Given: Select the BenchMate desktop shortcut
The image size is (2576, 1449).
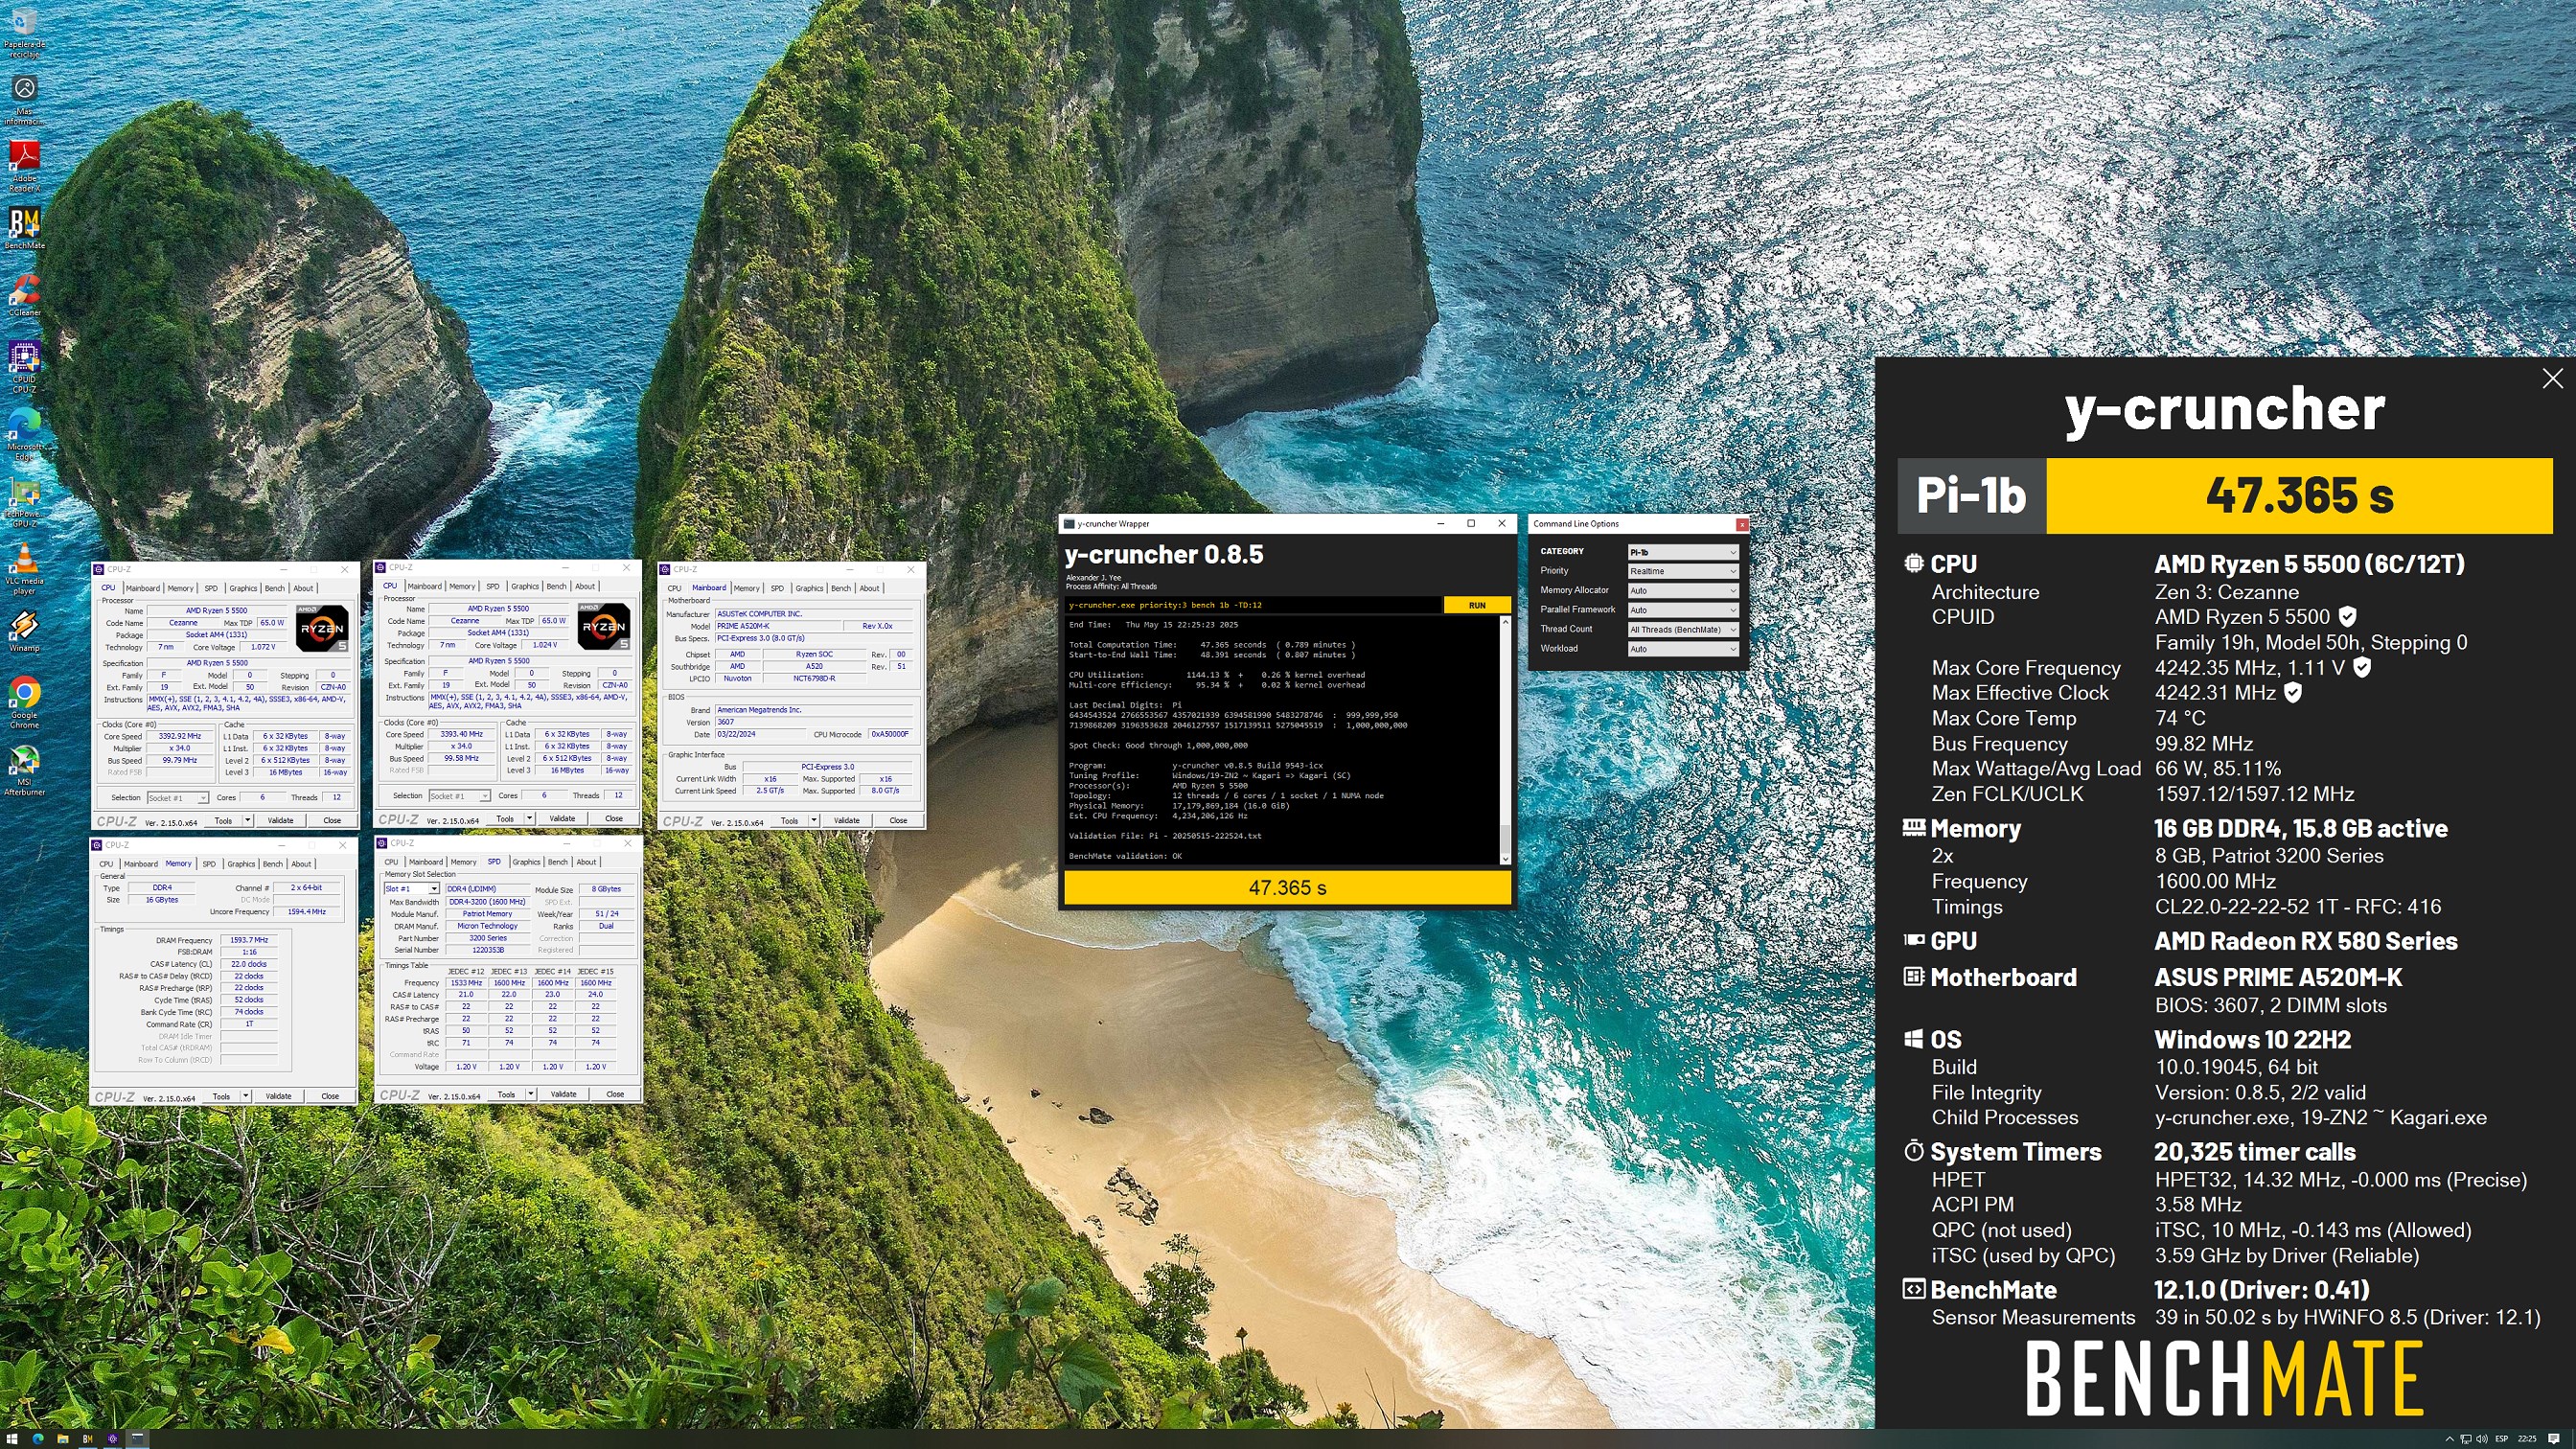Looking at the screenshot, I should pyautogui.click(x=24, y=228).
